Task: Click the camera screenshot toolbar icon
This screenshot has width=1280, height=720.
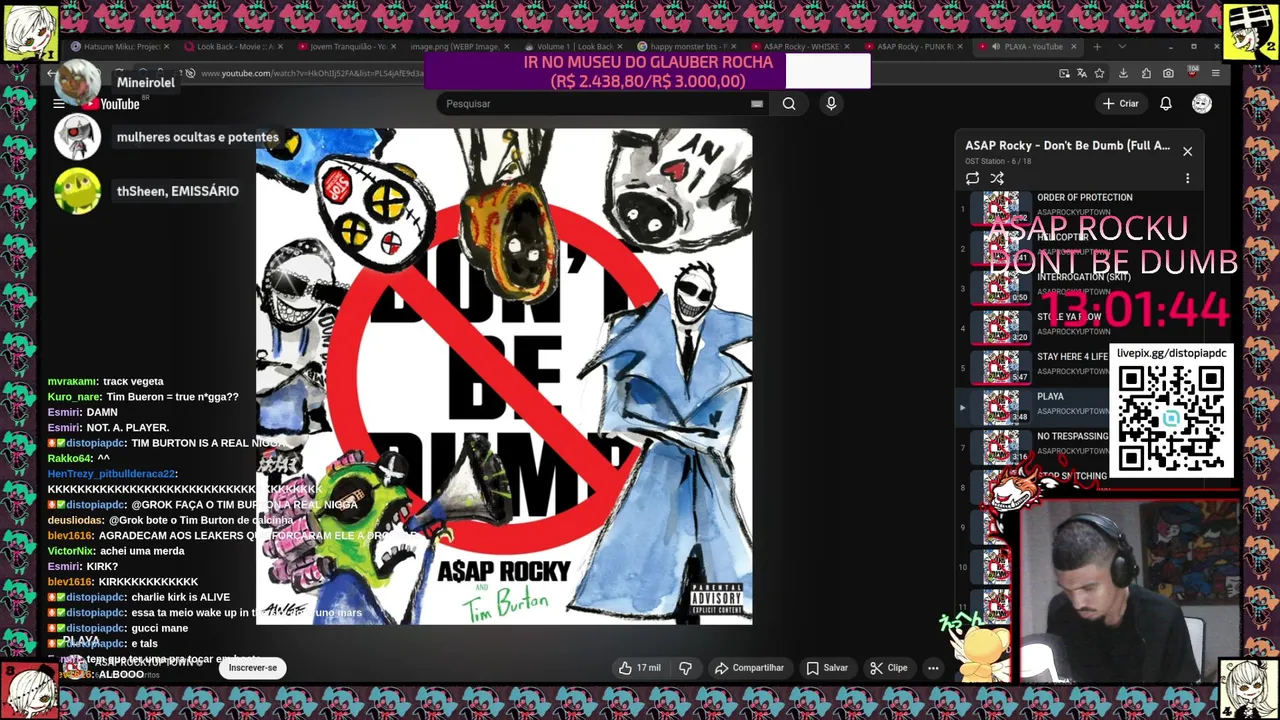Action: click(x=1168, y=73)
